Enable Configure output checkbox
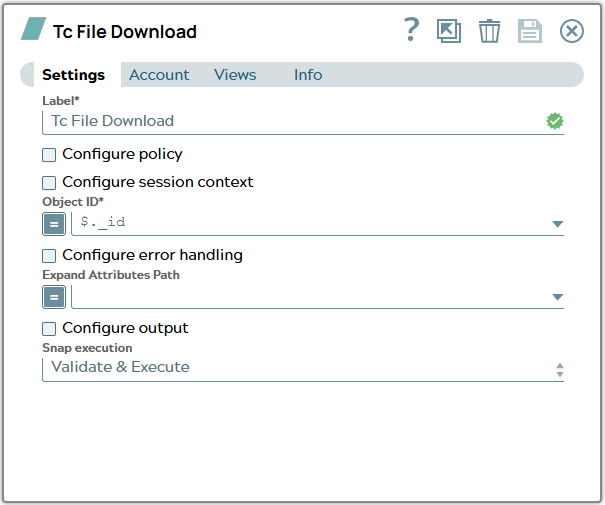Screen dimensions: 605x505 (x=49, y=329)
